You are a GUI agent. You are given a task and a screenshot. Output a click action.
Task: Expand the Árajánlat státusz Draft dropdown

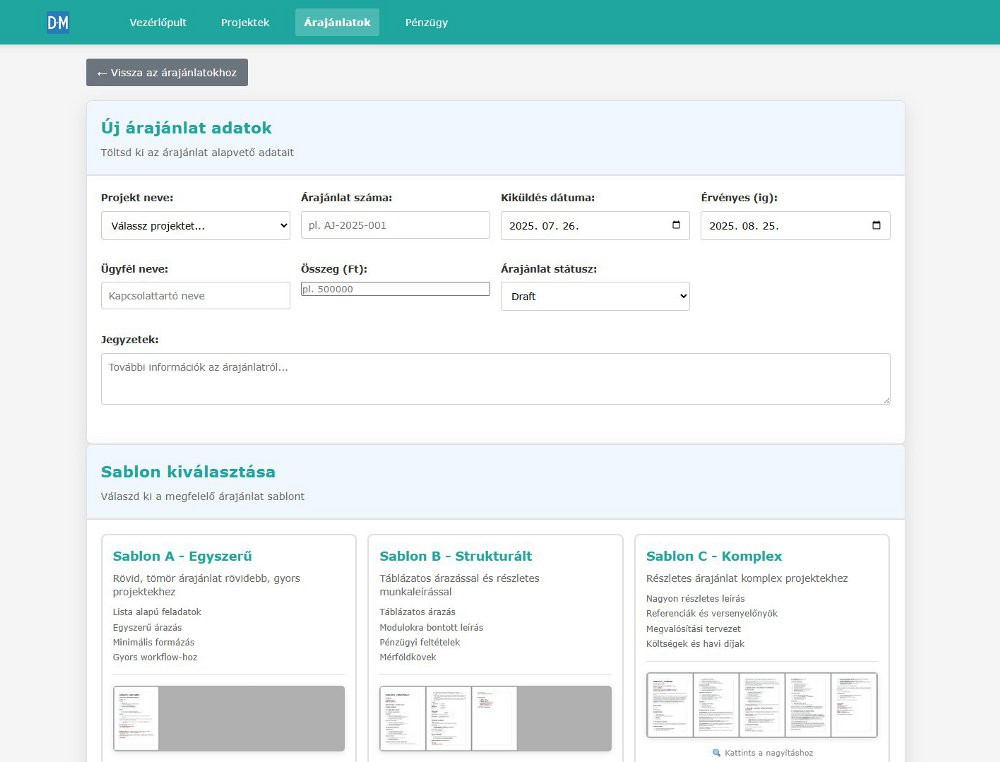(595, 297)
